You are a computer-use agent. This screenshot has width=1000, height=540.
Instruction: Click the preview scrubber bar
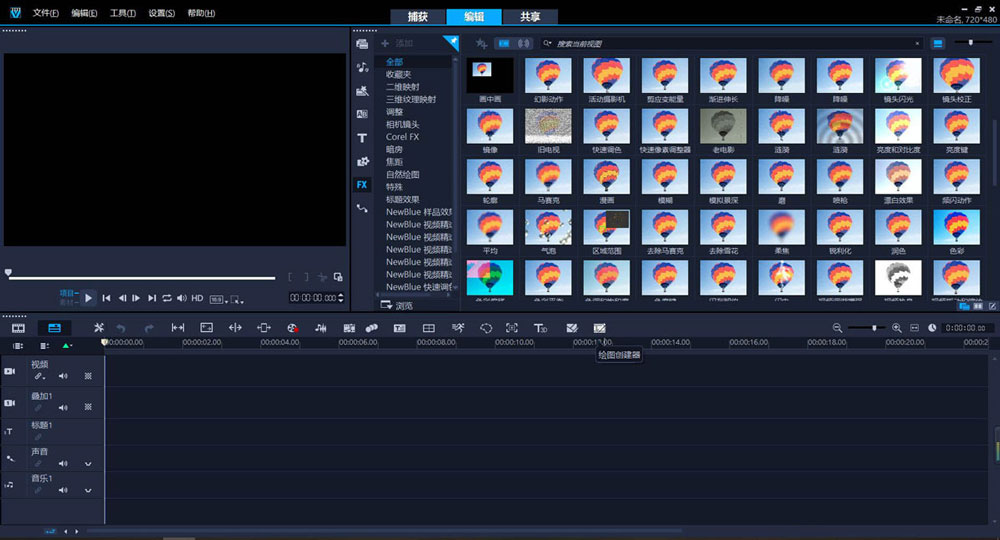[x=142, y=278]
